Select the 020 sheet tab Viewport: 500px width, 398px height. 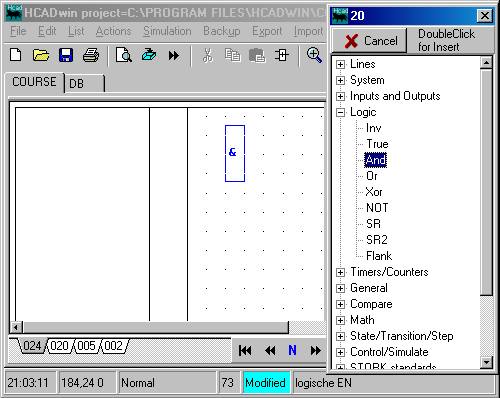pyautogui.click(x=59, y=346)
